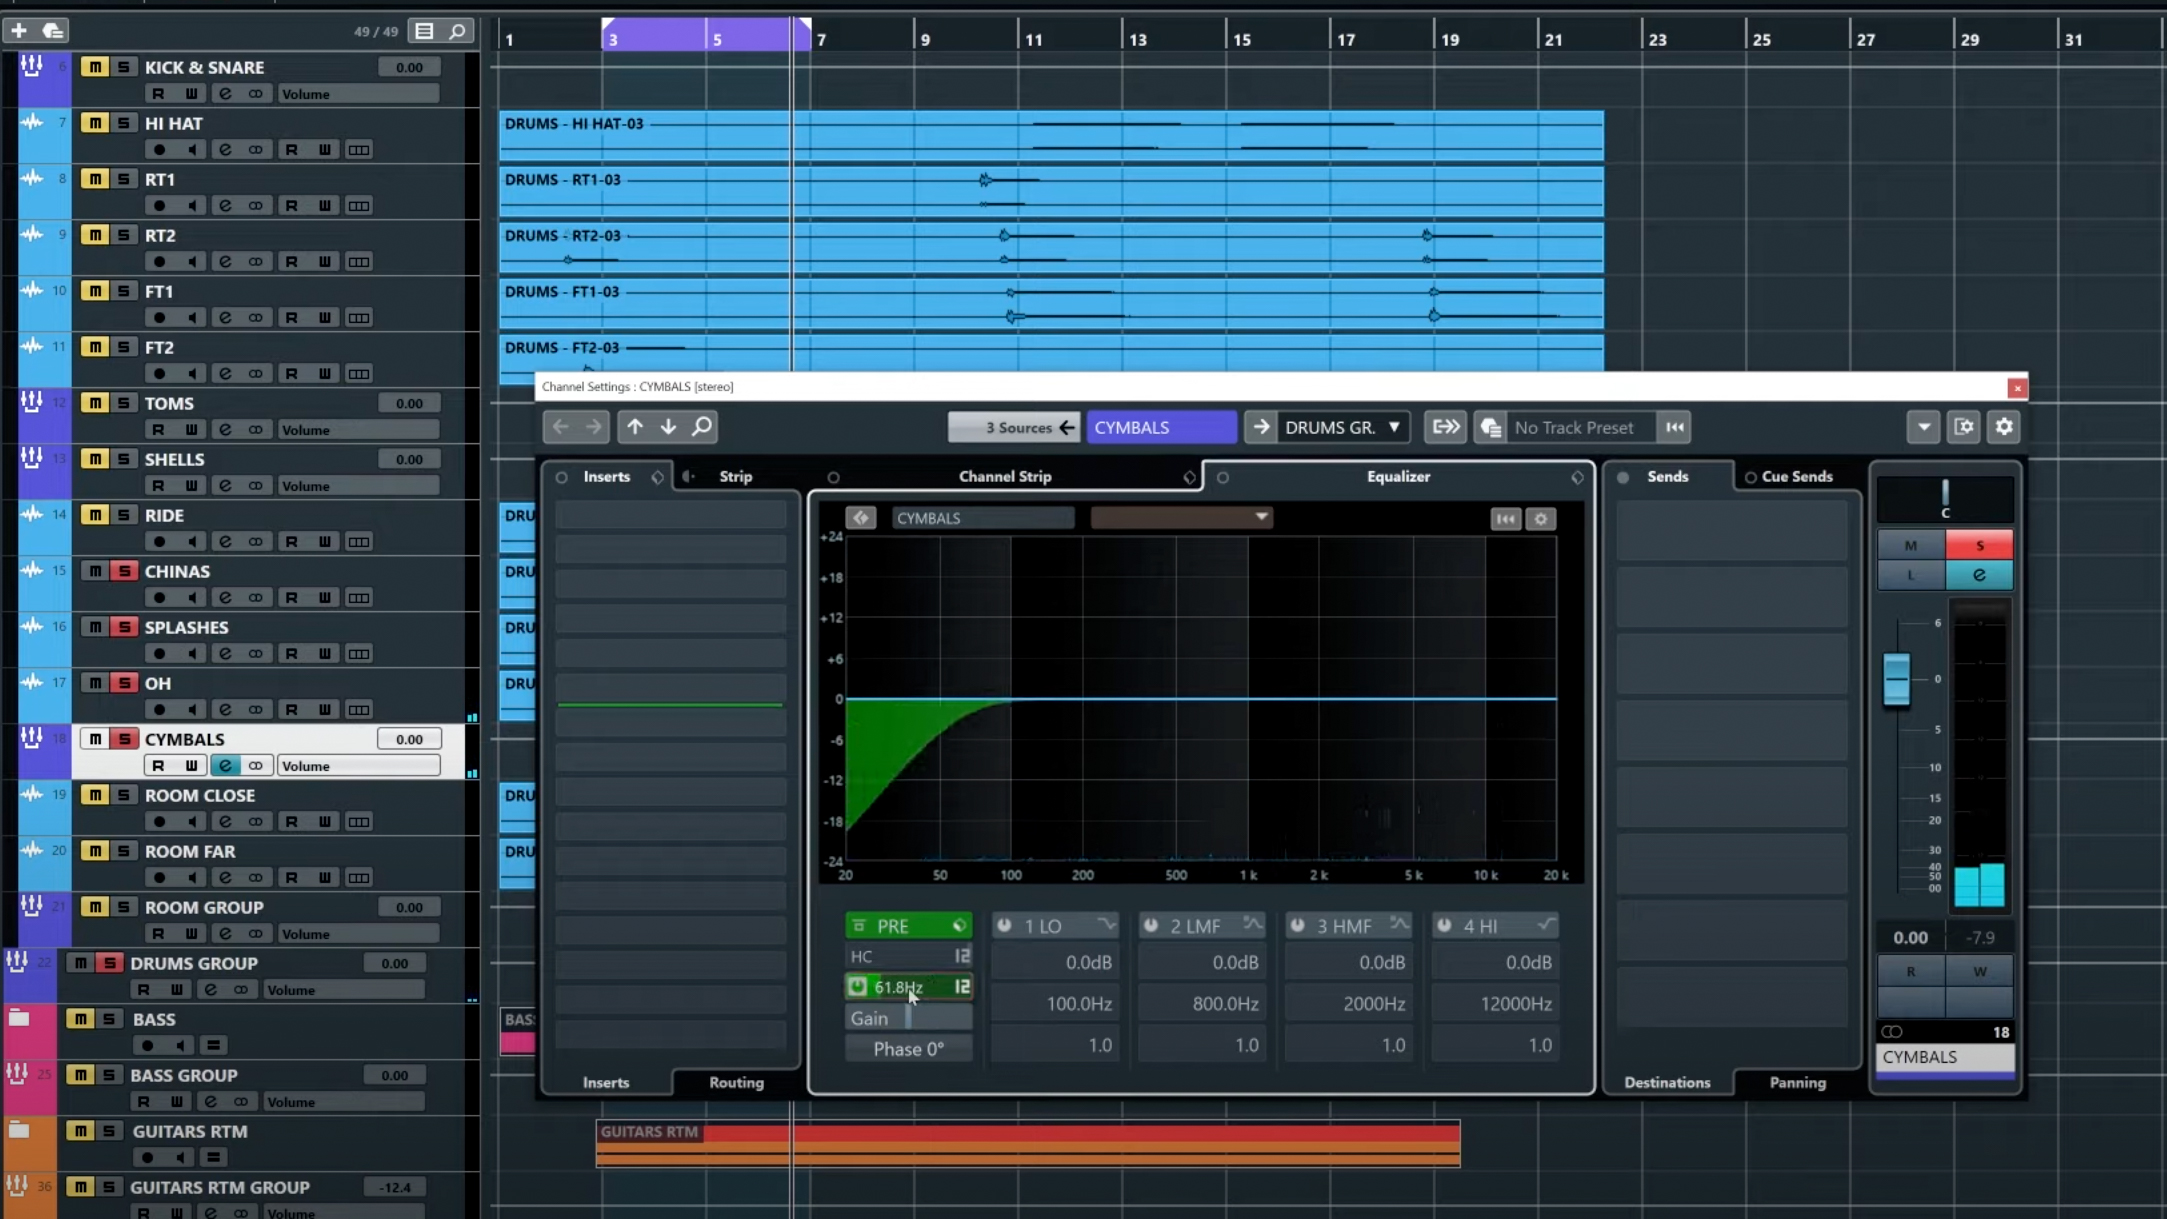This screenshot has height=1219, width=2167.
Task: Toggle the 4 HI EQ band power button
Action: coord(1443,925)
